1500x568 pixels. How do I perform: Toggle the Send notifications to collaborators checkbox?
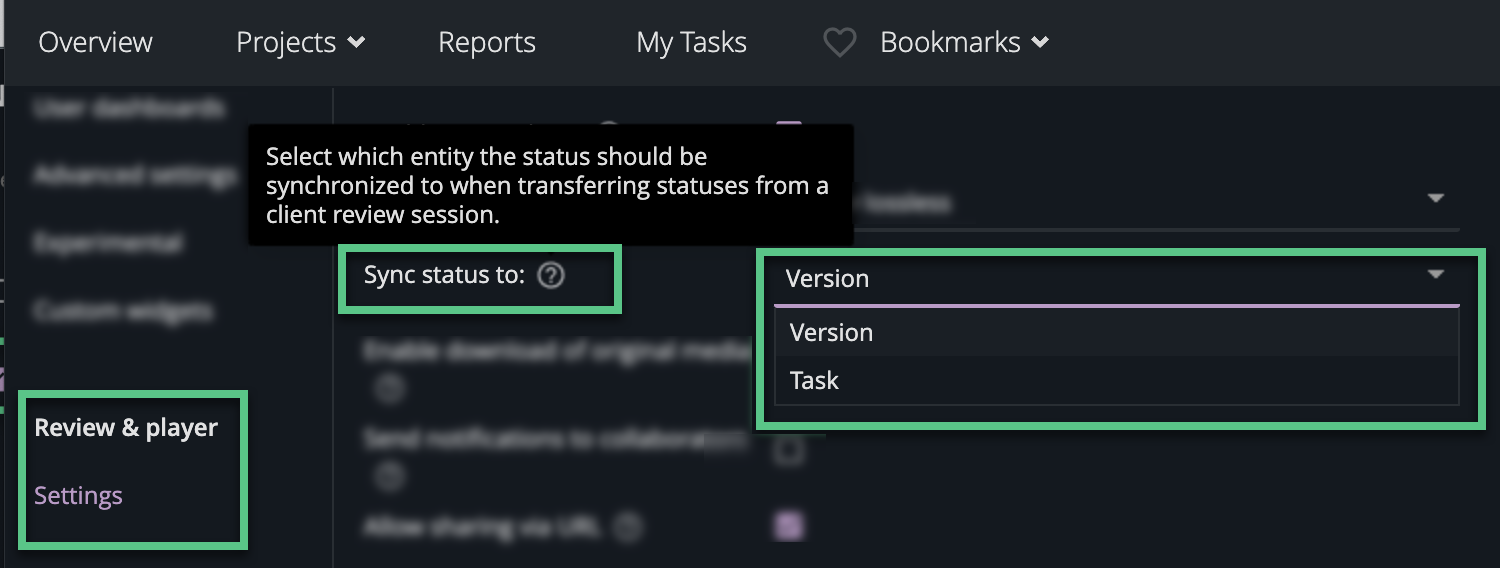[x=790, y=451]
